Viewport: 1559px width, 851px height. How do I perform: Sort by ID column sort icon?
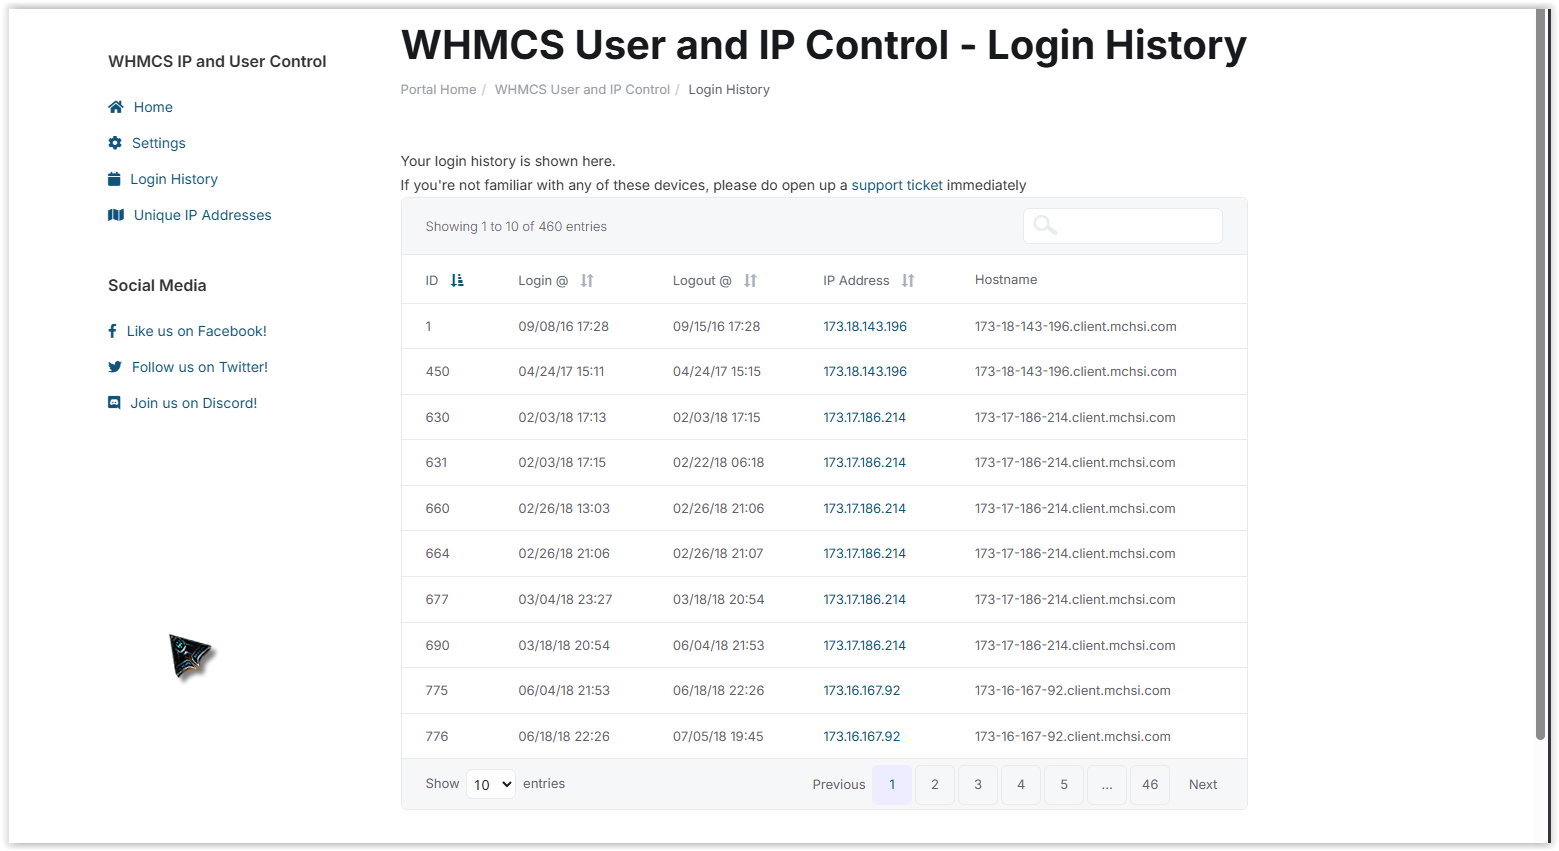coord(457,280)
